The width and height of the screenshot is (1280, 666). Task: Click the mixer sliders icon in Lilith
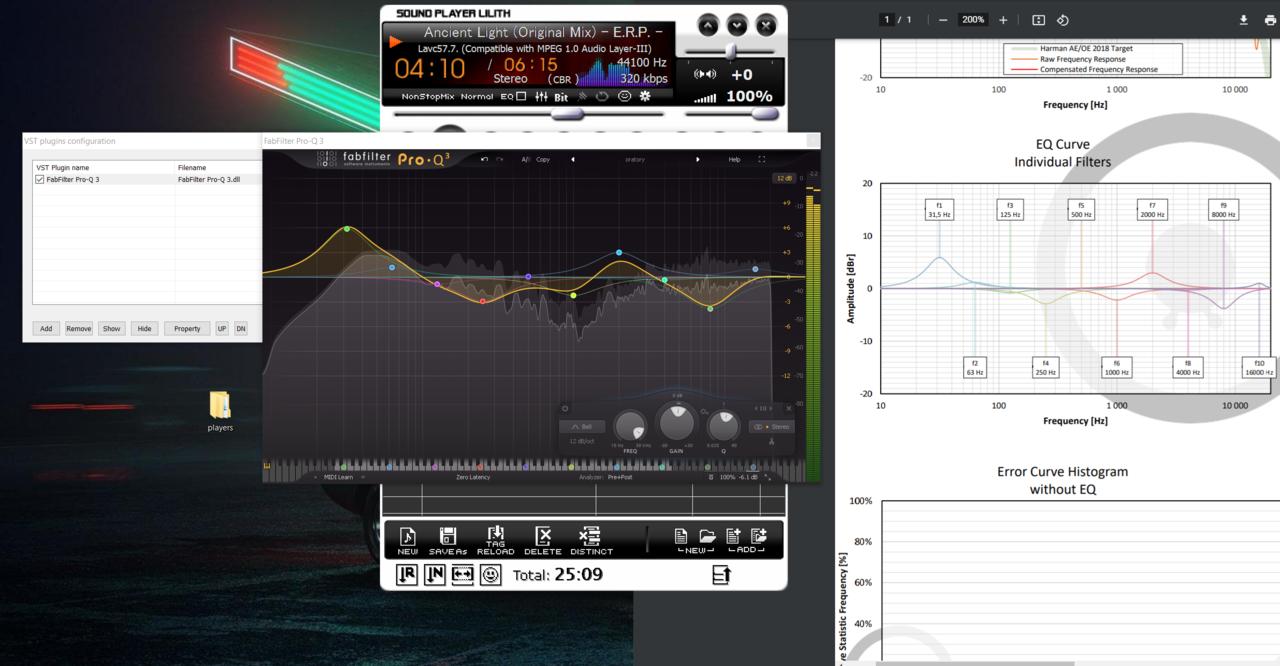(x=541, y=97)
